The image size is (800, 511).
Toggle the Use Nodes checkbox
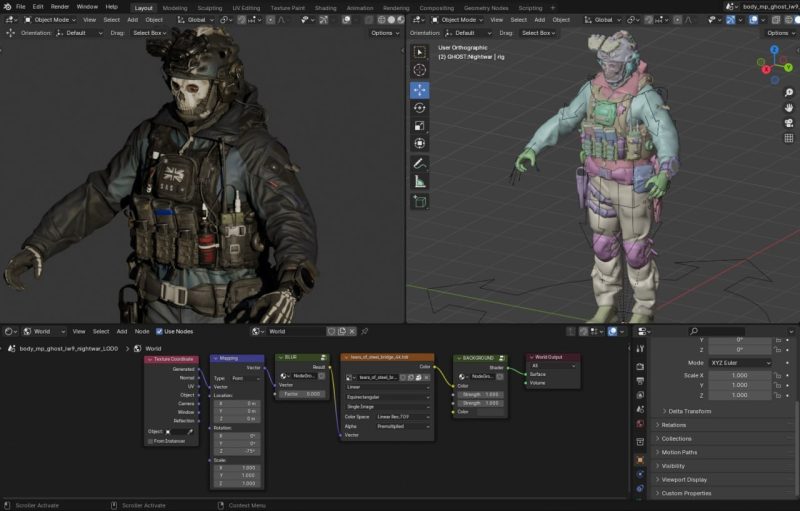tap(159, 331)
